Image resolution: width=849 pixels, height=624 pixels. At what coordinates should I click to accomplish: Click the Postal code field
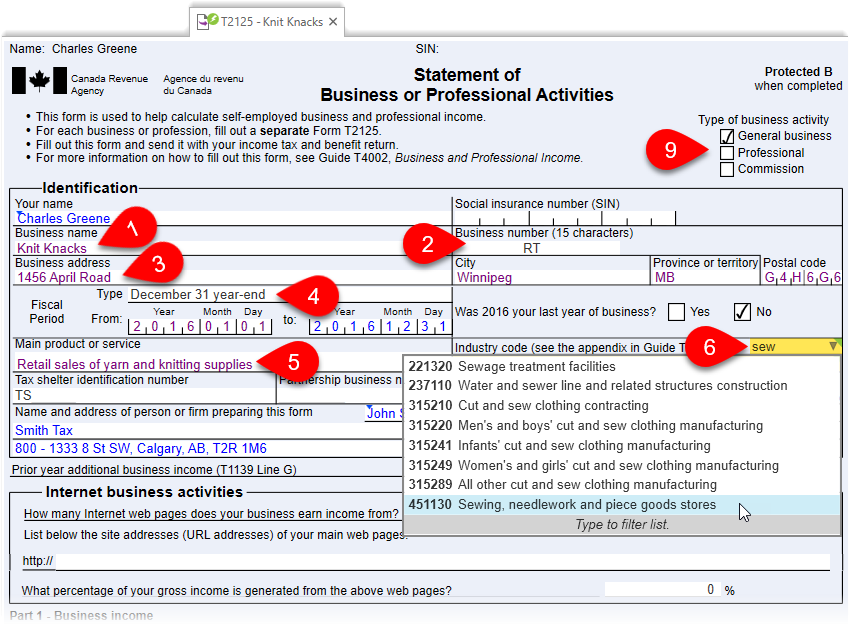point(802,277)
